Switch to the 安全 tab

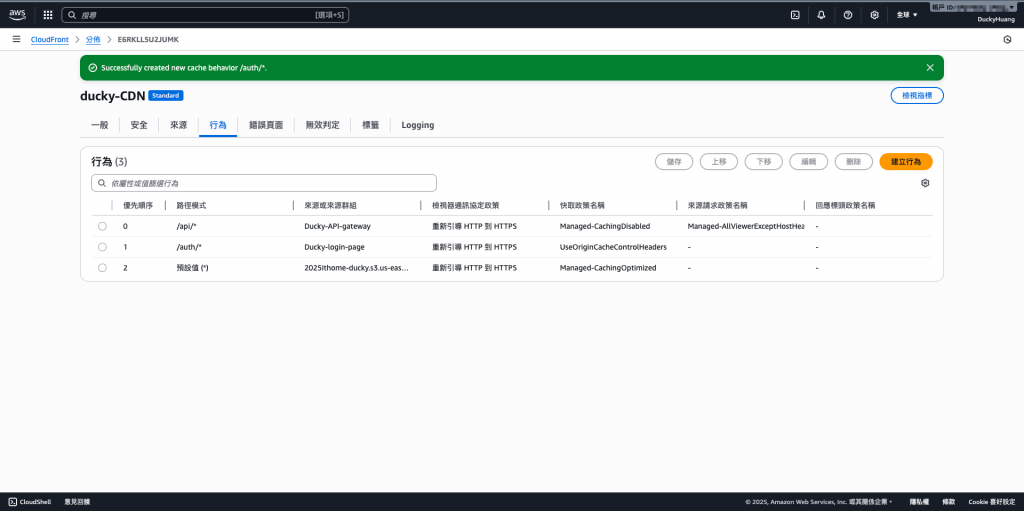(139, 125)
